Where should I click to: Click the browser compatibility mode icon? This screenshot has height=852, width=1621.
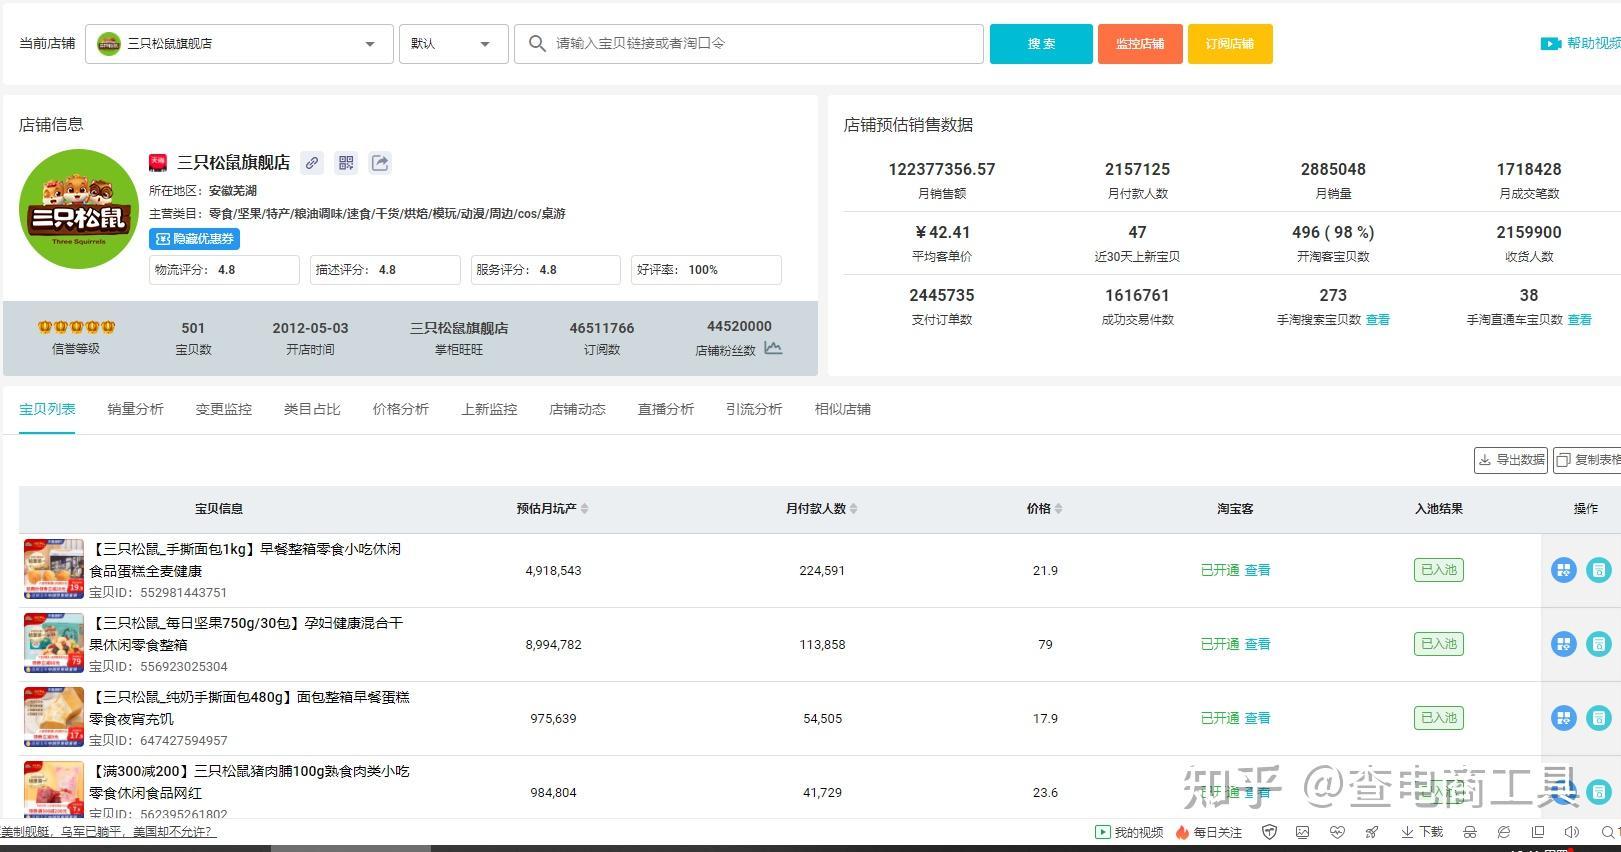point(1504,832)
